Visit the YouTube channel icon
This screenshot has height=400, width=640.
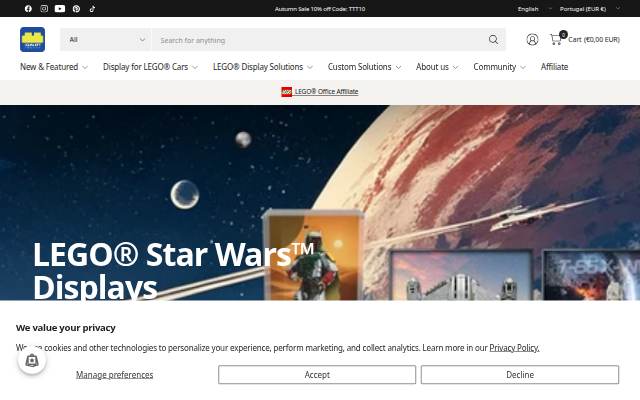coord(60,9)
